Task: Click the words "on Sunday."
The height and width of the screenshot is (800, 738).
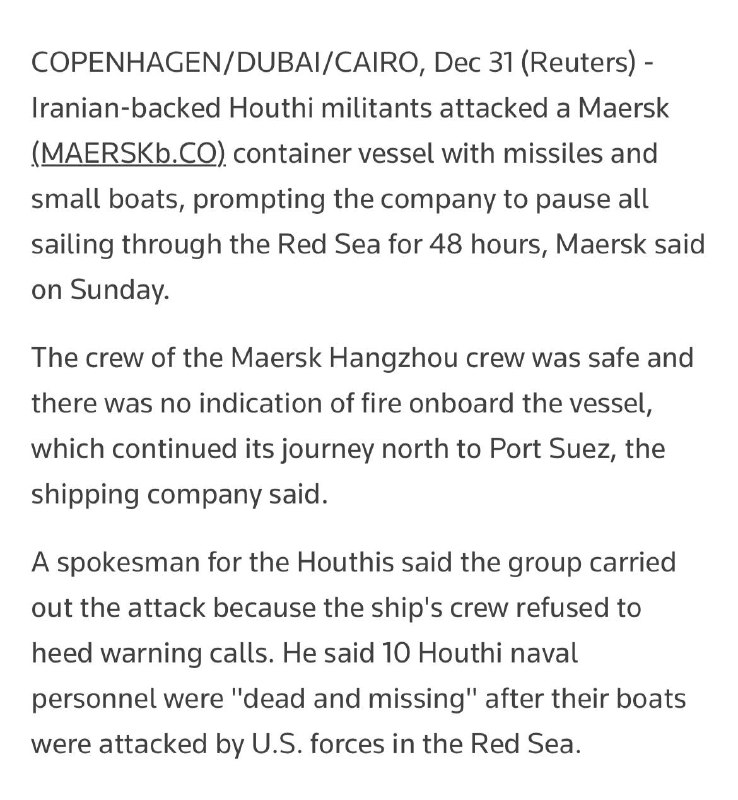Action: 95,289
